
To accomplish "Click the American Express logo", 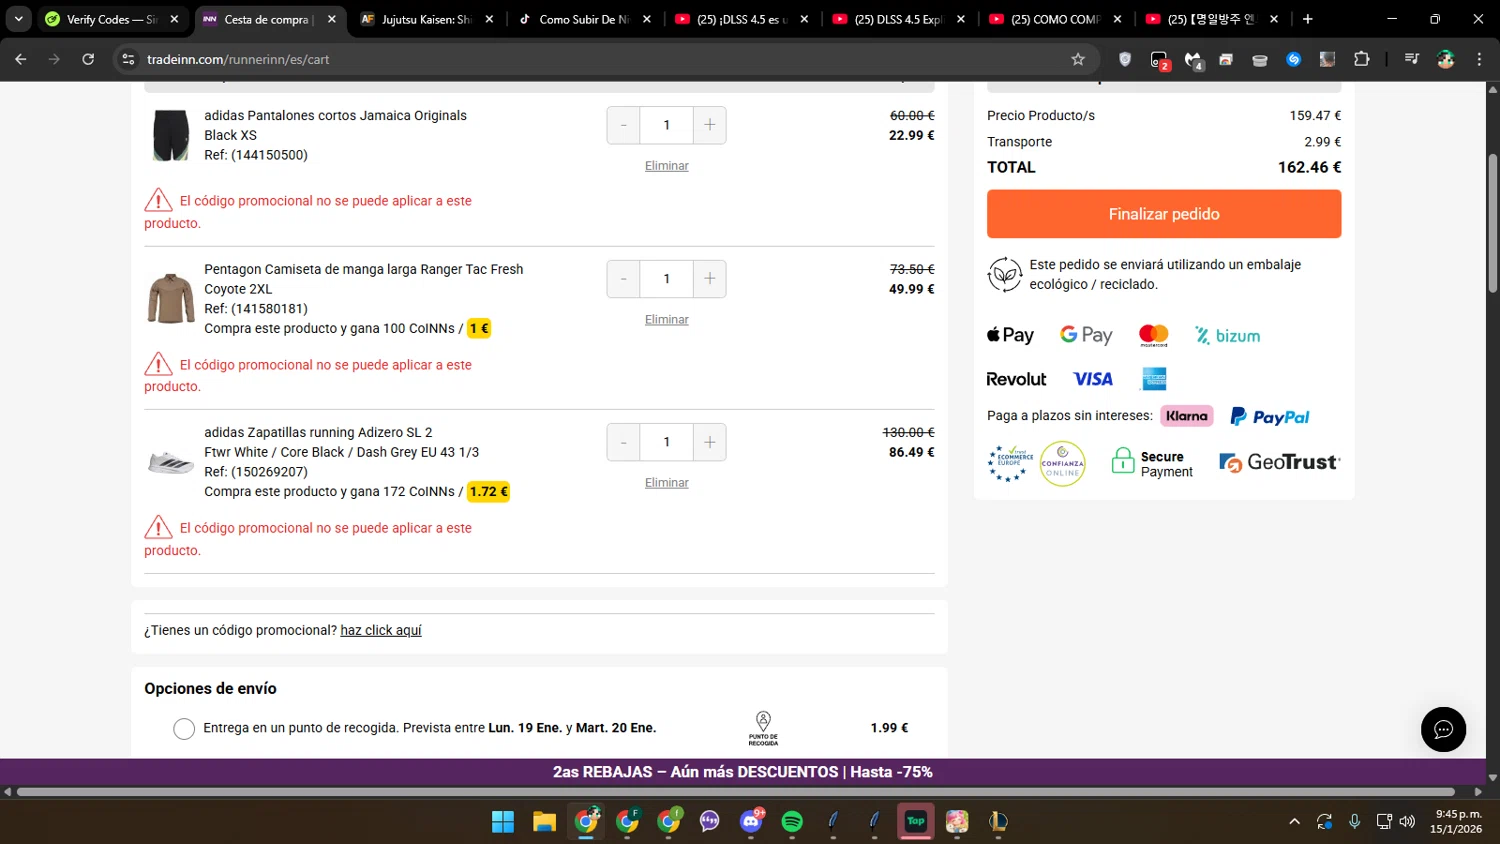I will point(1154,379).
